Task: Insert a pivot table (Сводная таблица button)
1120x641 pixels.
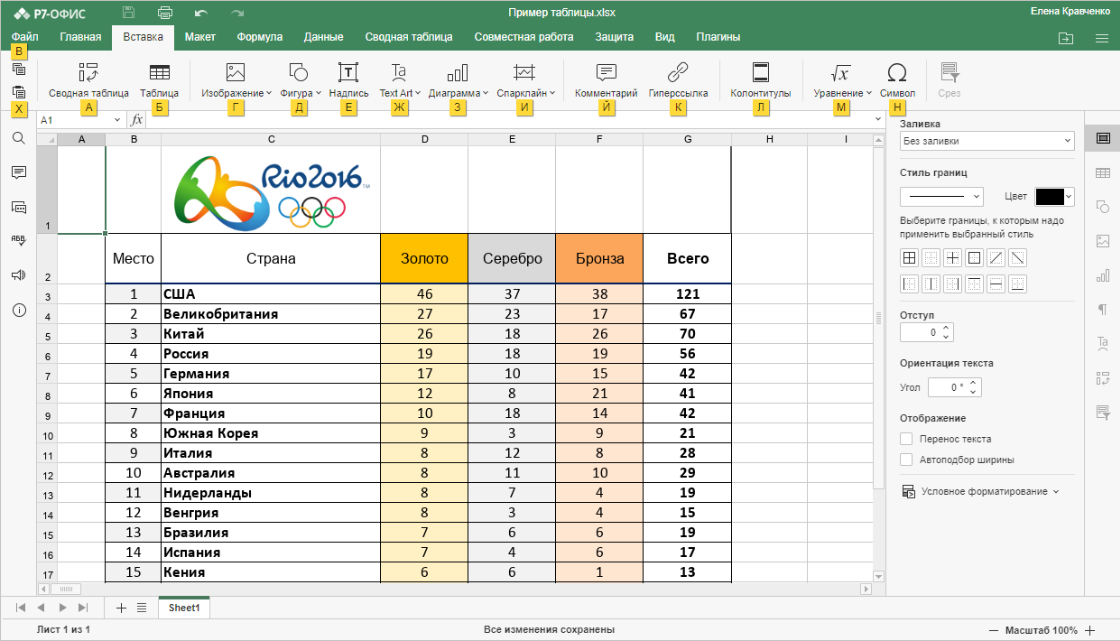Action: pos(89,80)
